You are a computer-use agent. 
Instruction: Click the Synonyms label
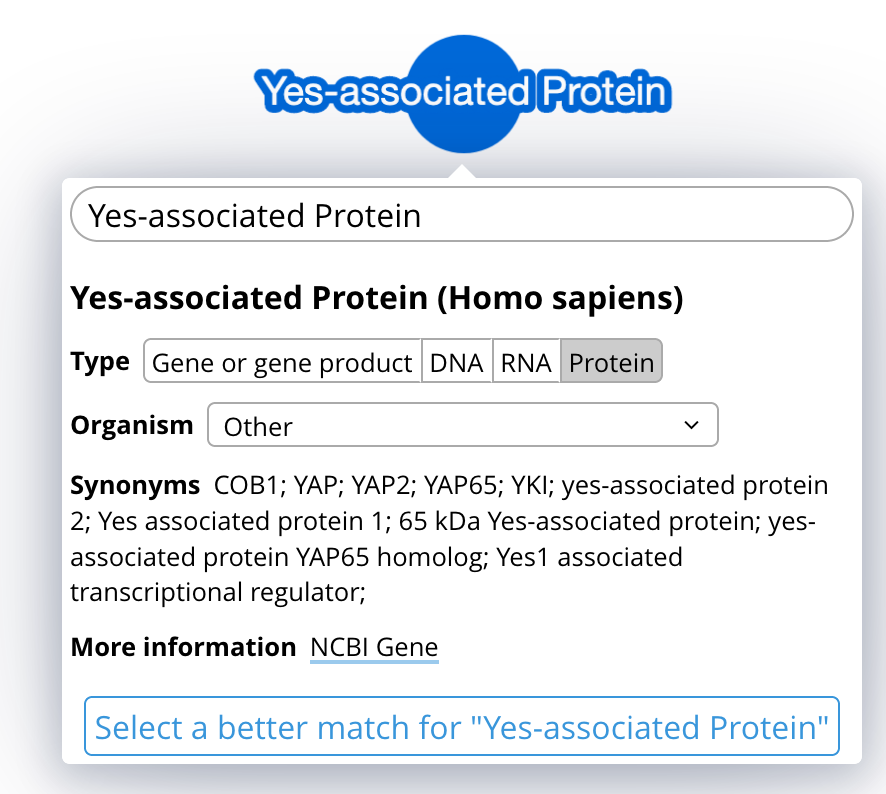coord(135,486)
